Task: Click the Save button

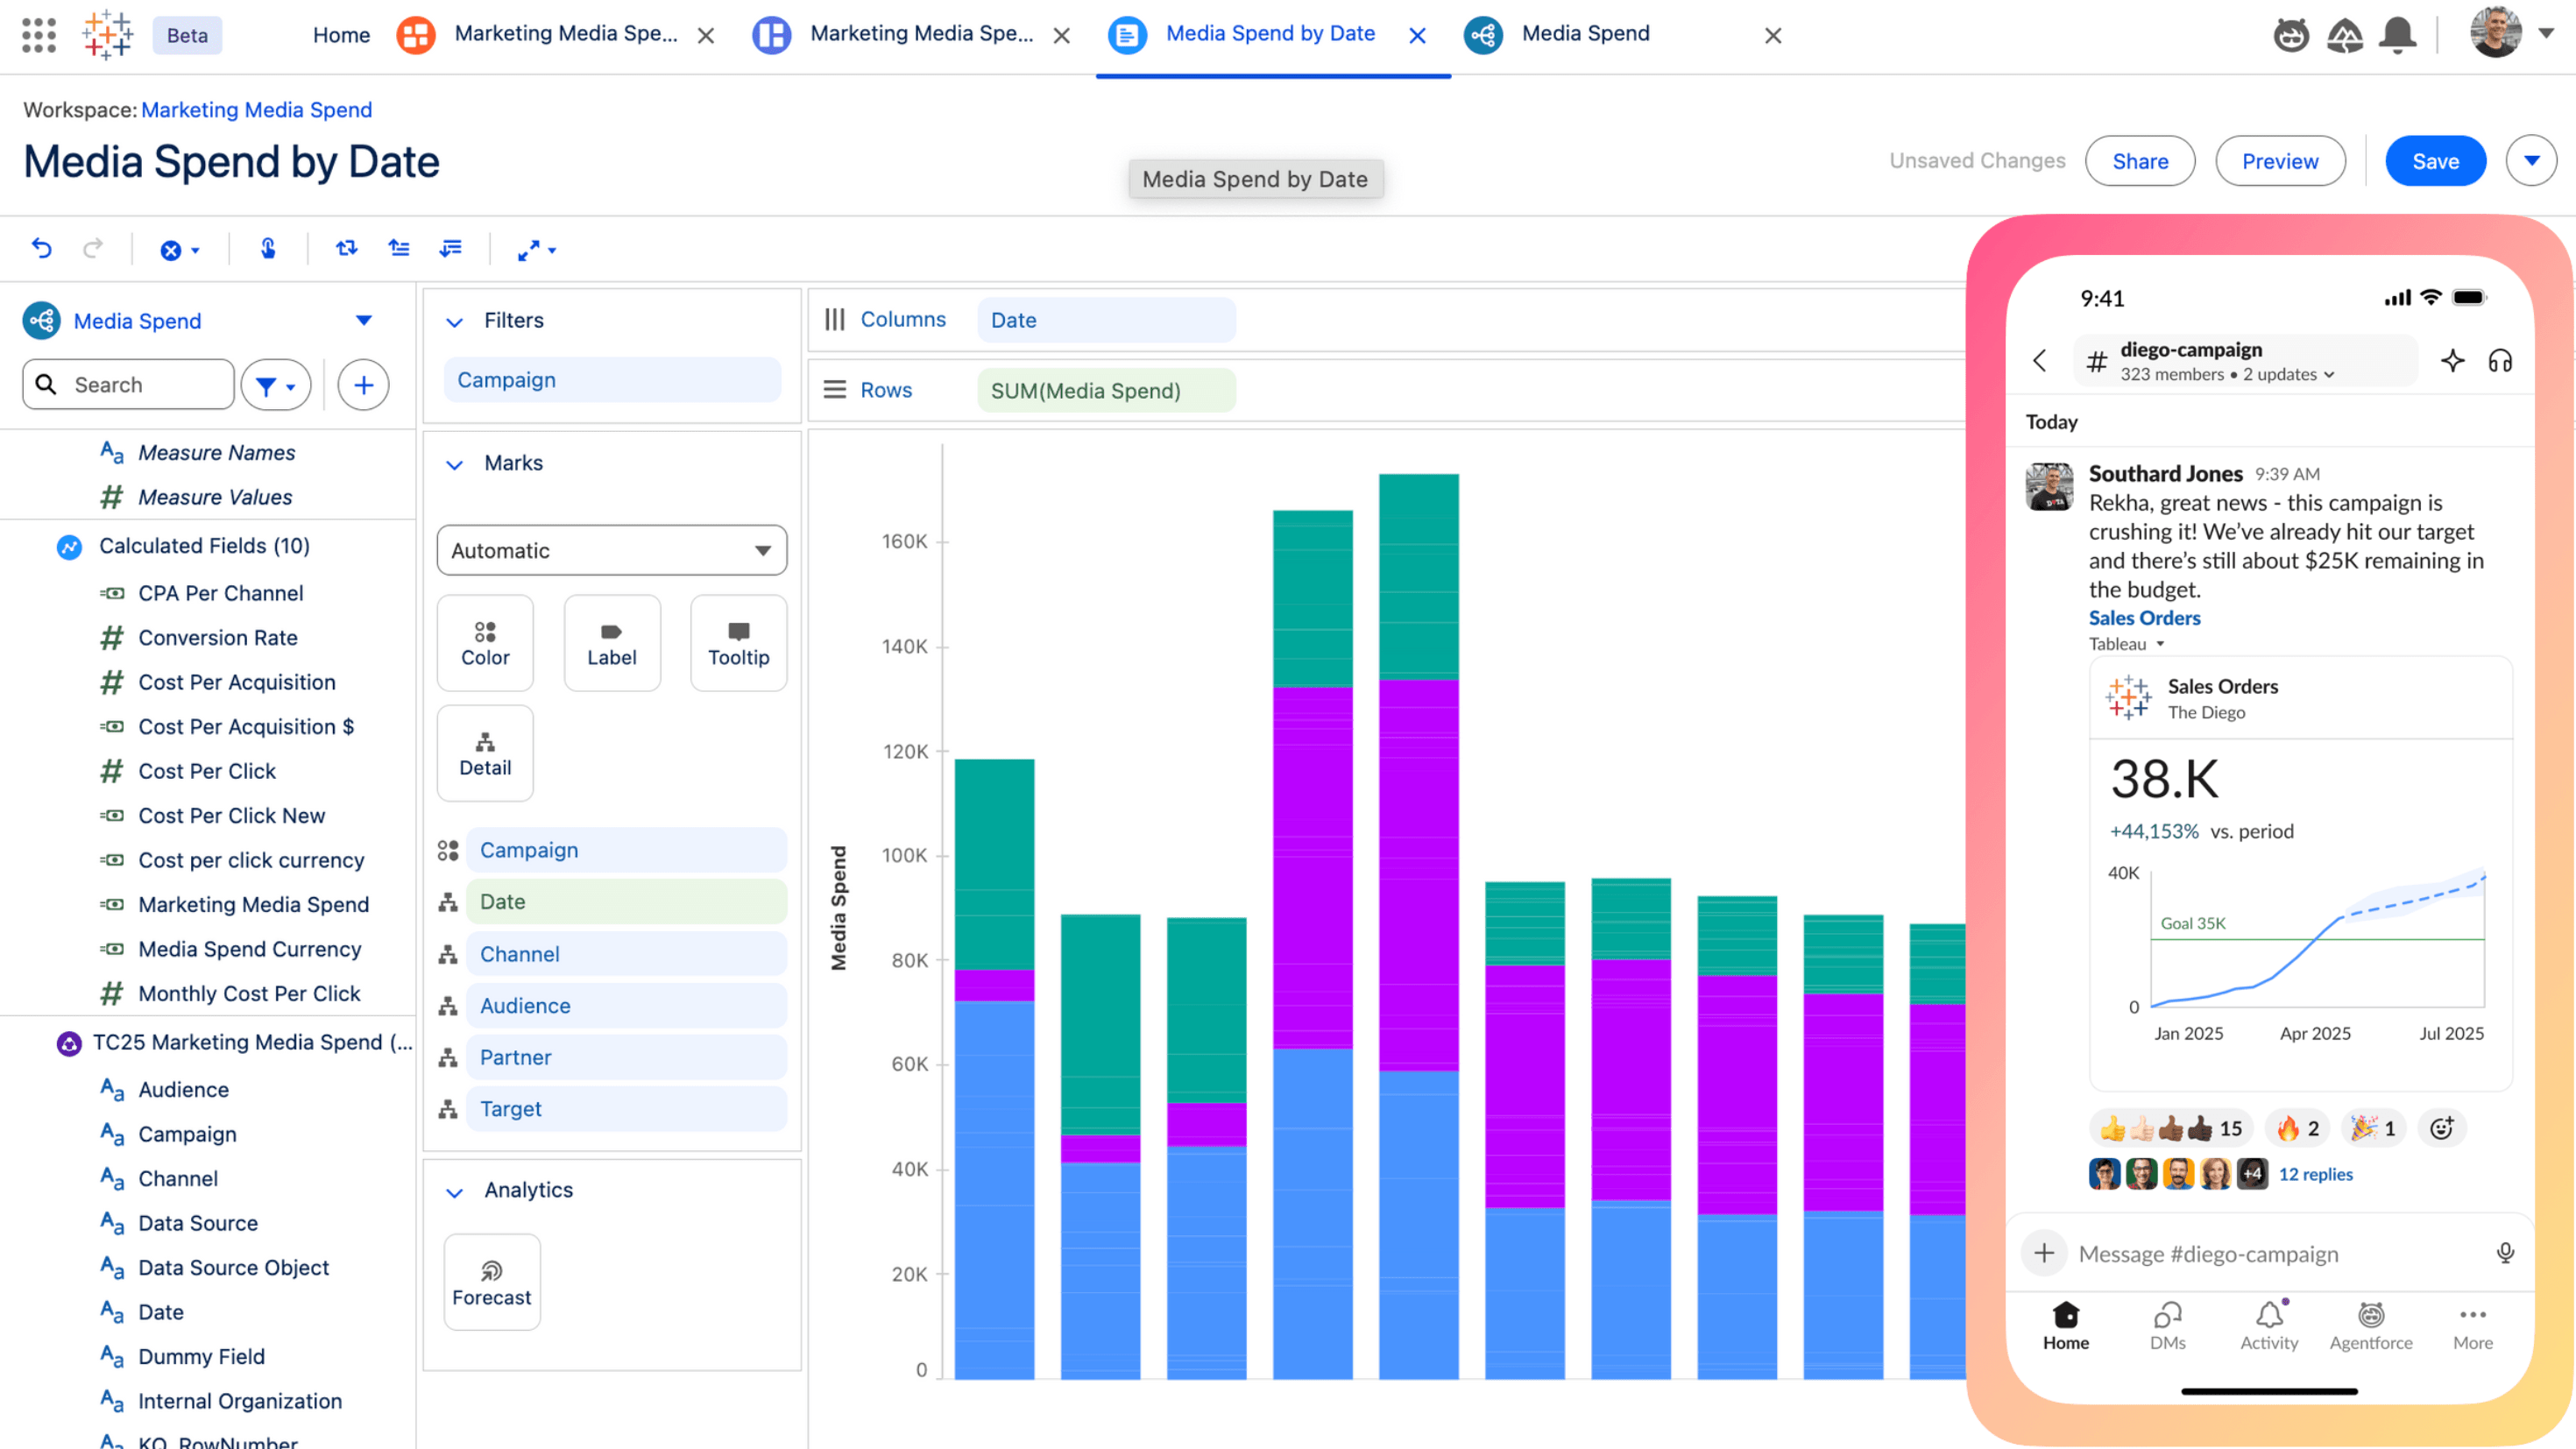Action: coord(2435,160)
